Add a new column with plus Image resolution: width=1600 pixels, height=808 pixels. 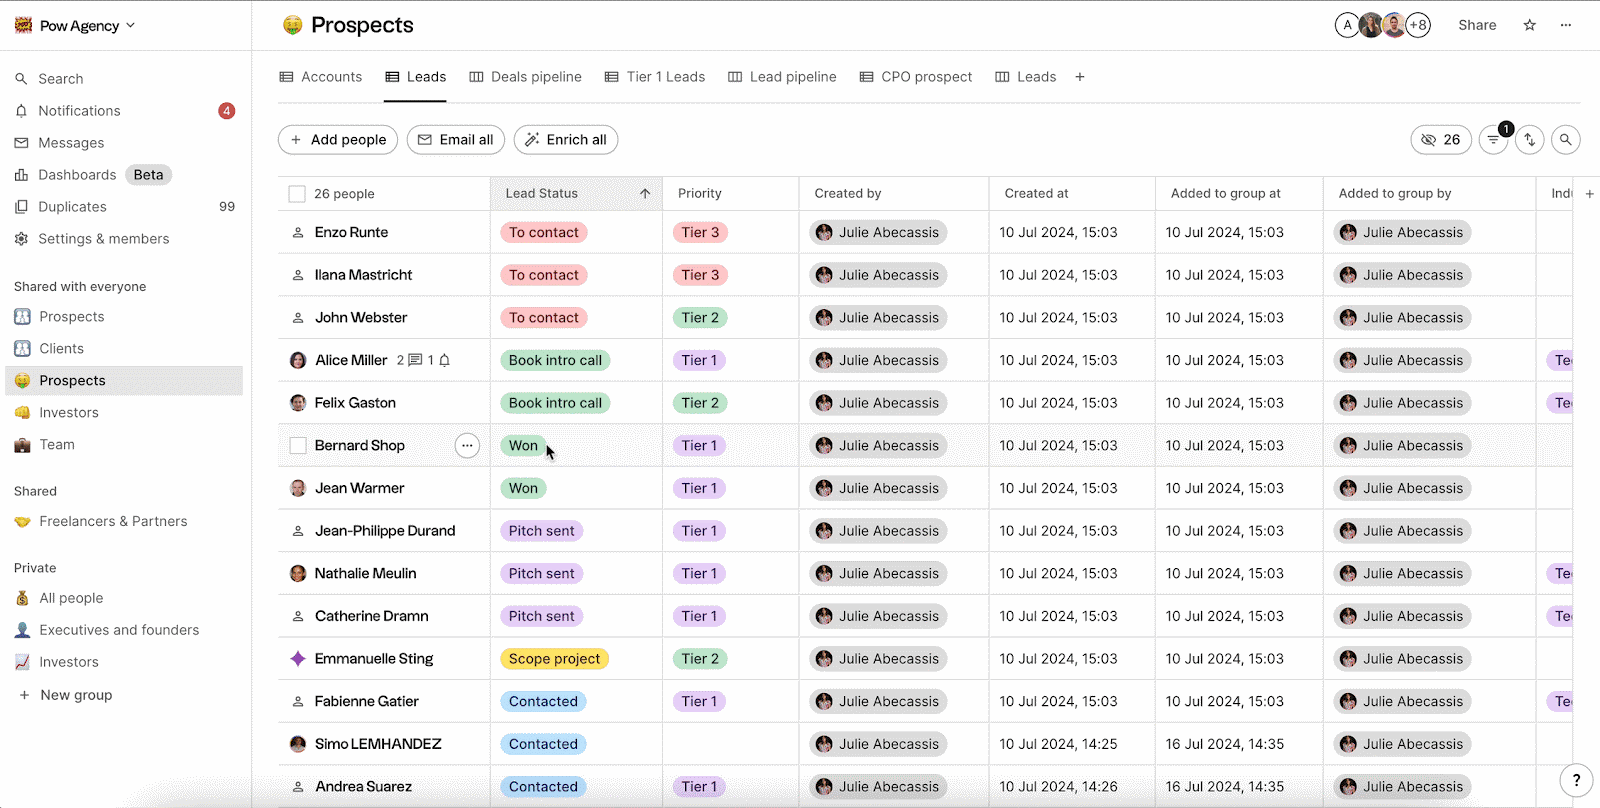[1589, 194]
